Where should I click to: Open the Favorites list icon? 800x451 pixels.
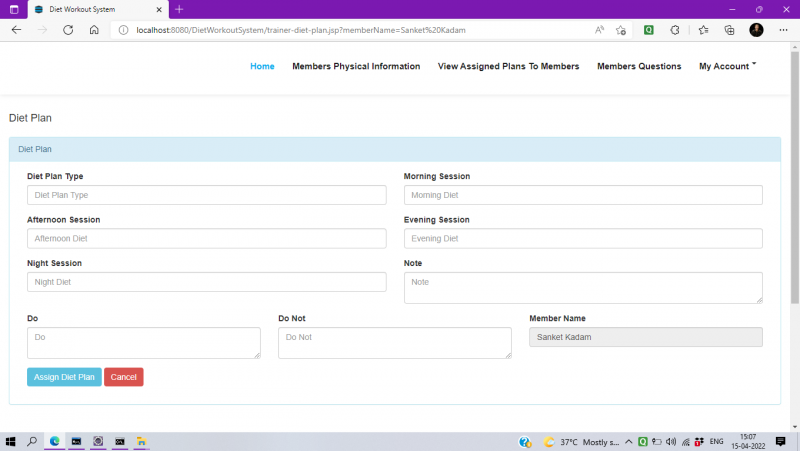coord(704,30)
